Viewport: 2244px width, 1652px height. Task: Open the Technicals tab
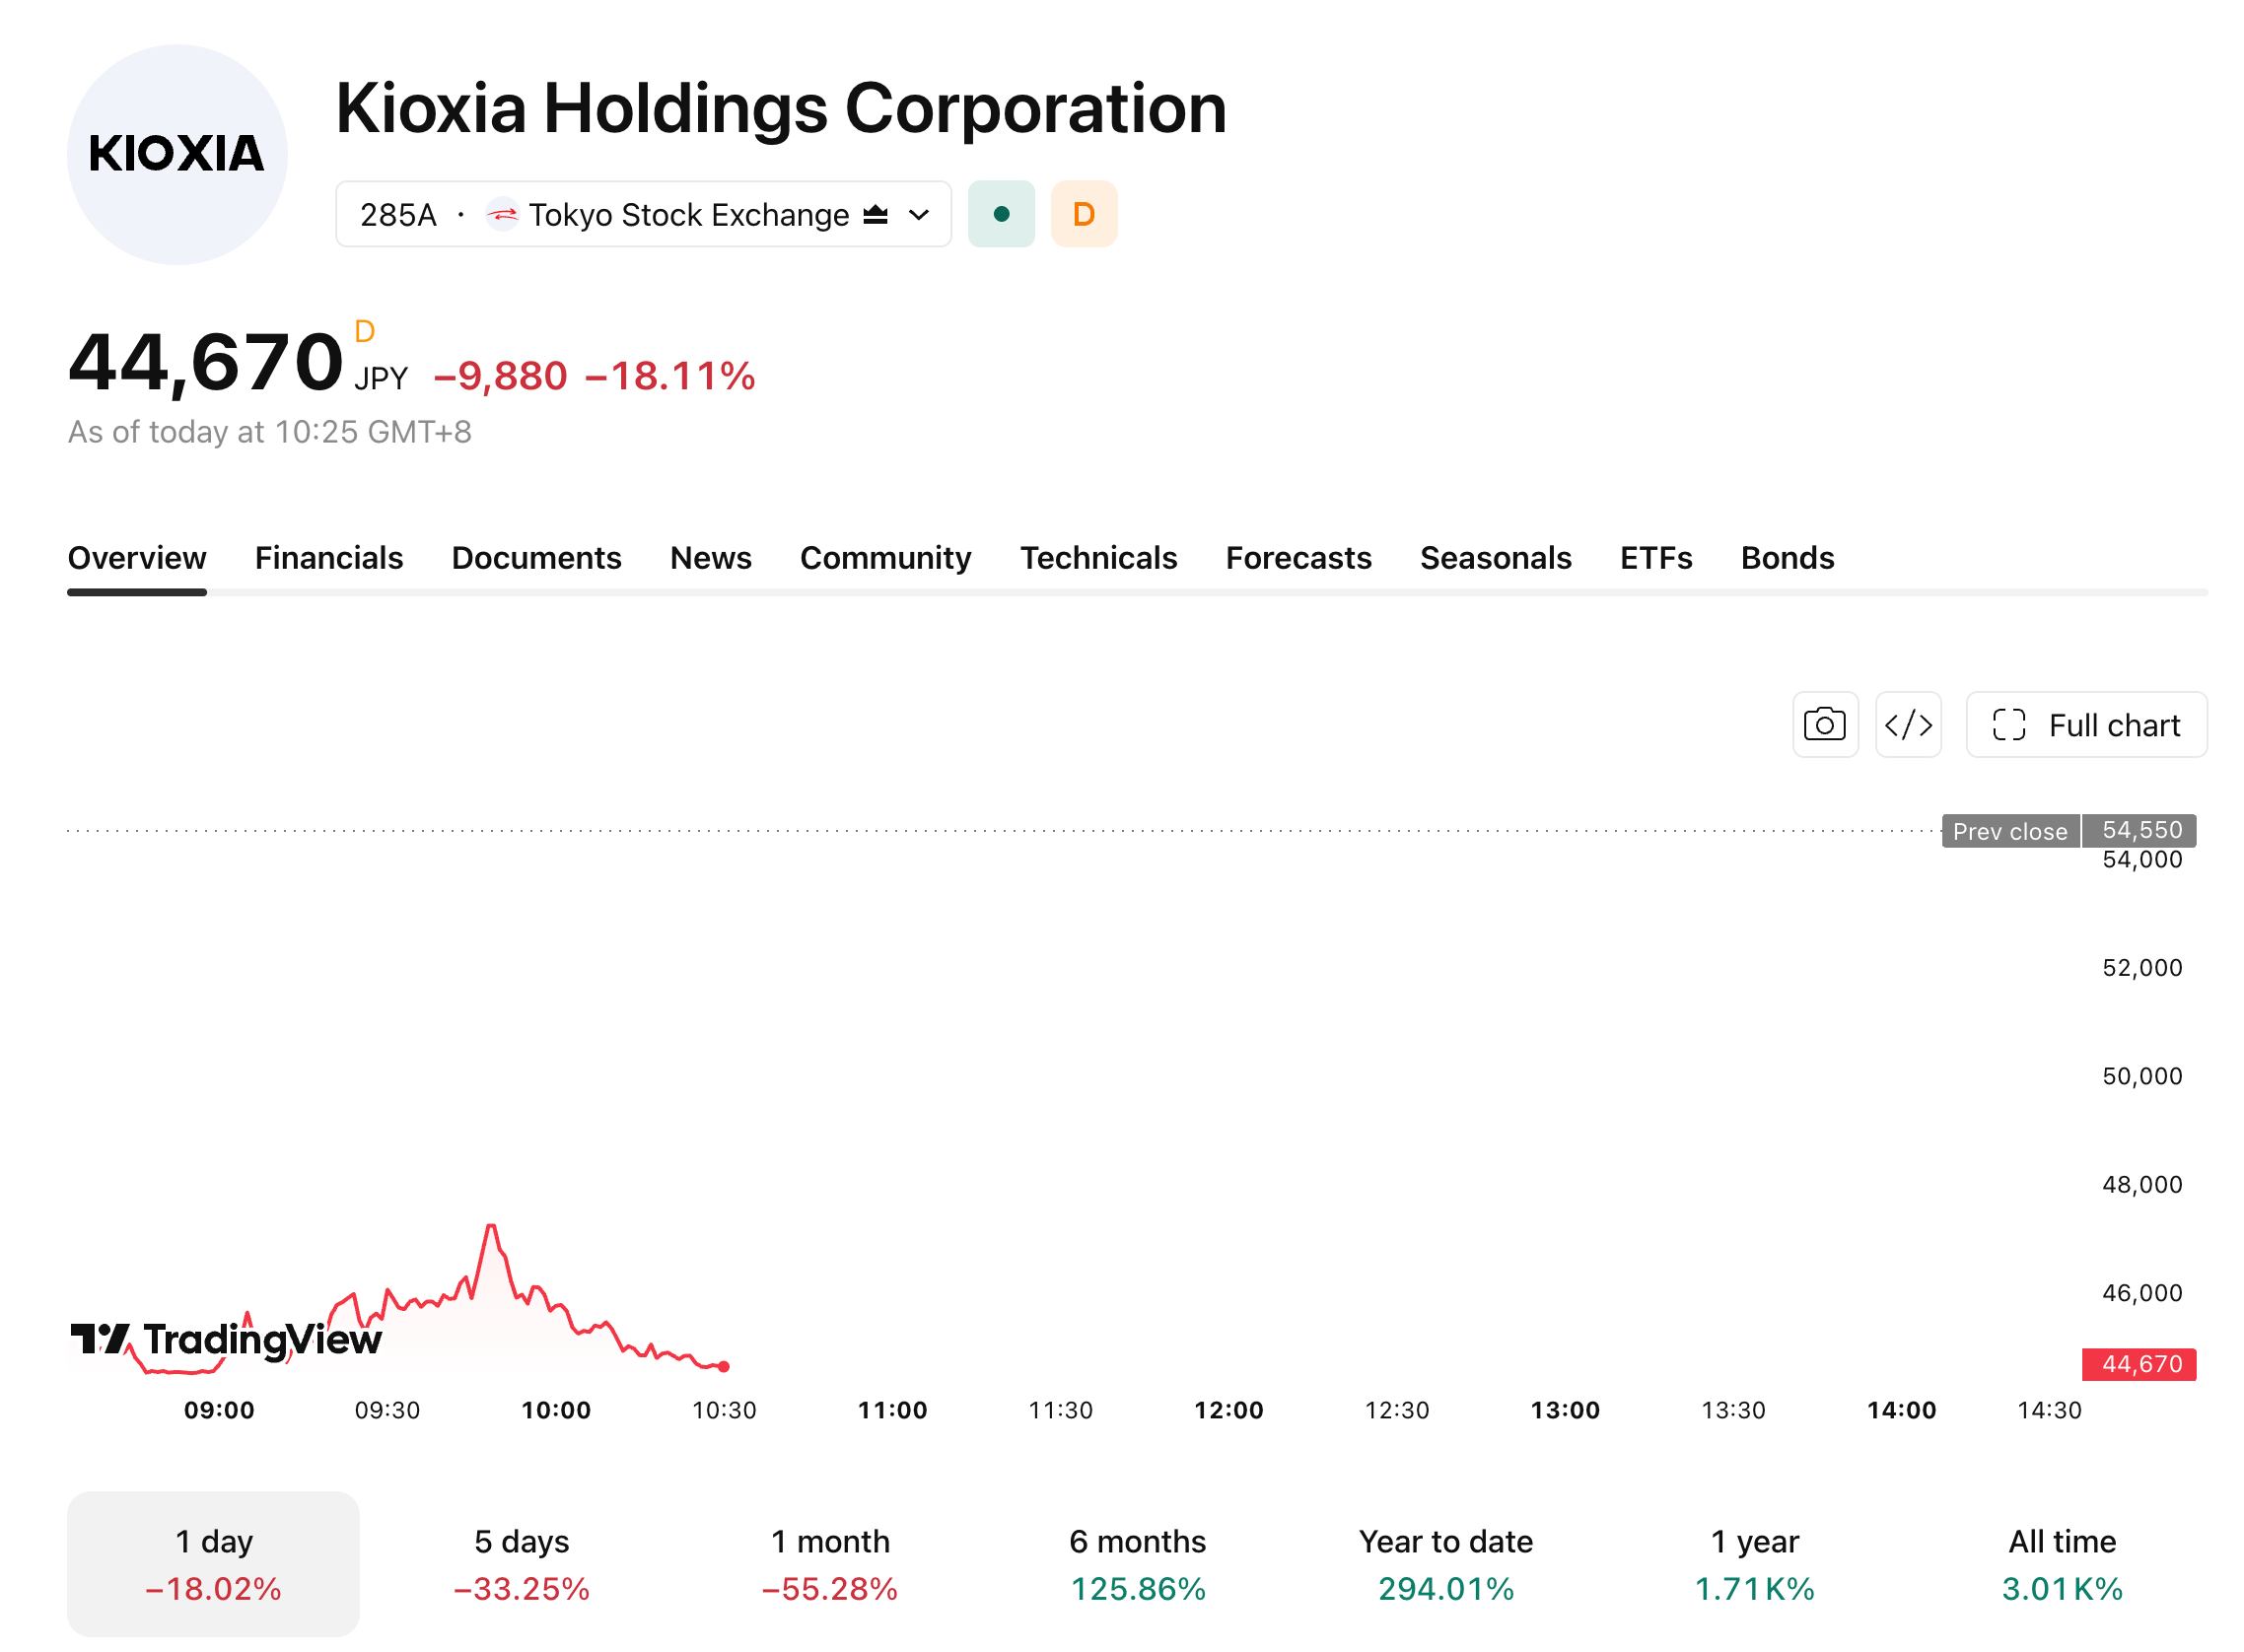click(x=1099, y=558)
